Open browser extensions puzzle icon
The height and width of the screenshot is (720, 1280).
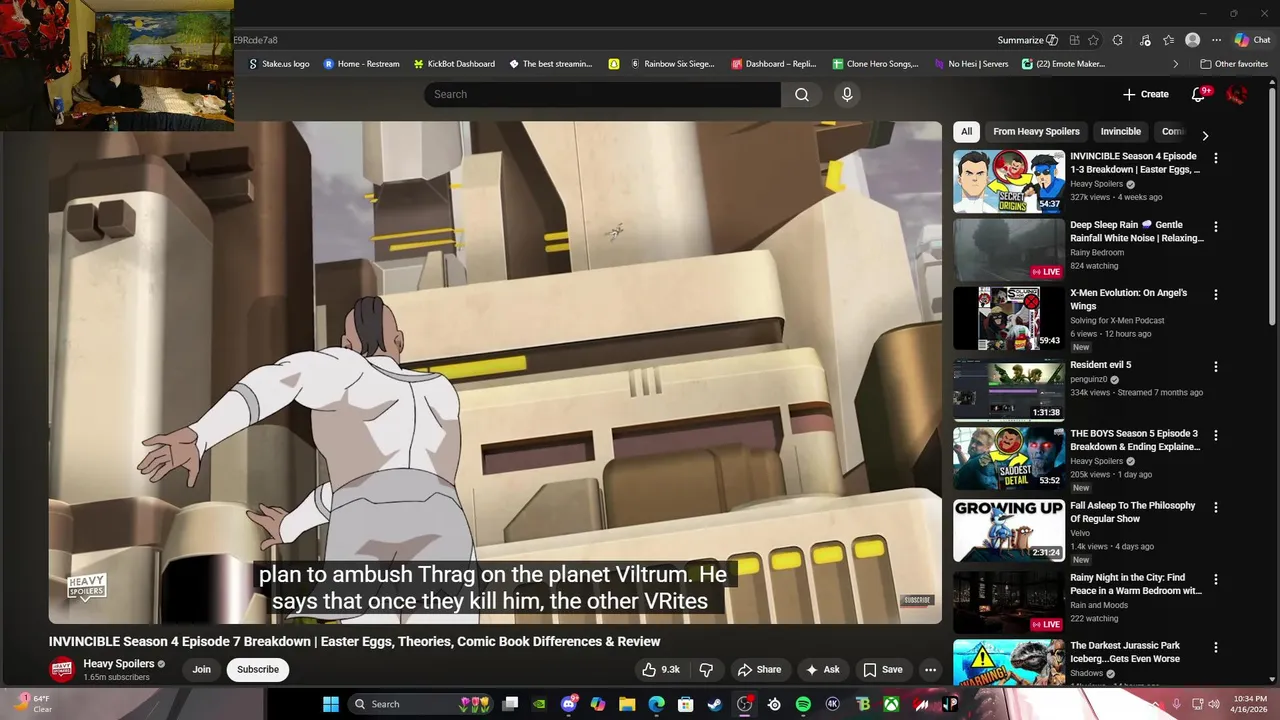[1118, 40]
